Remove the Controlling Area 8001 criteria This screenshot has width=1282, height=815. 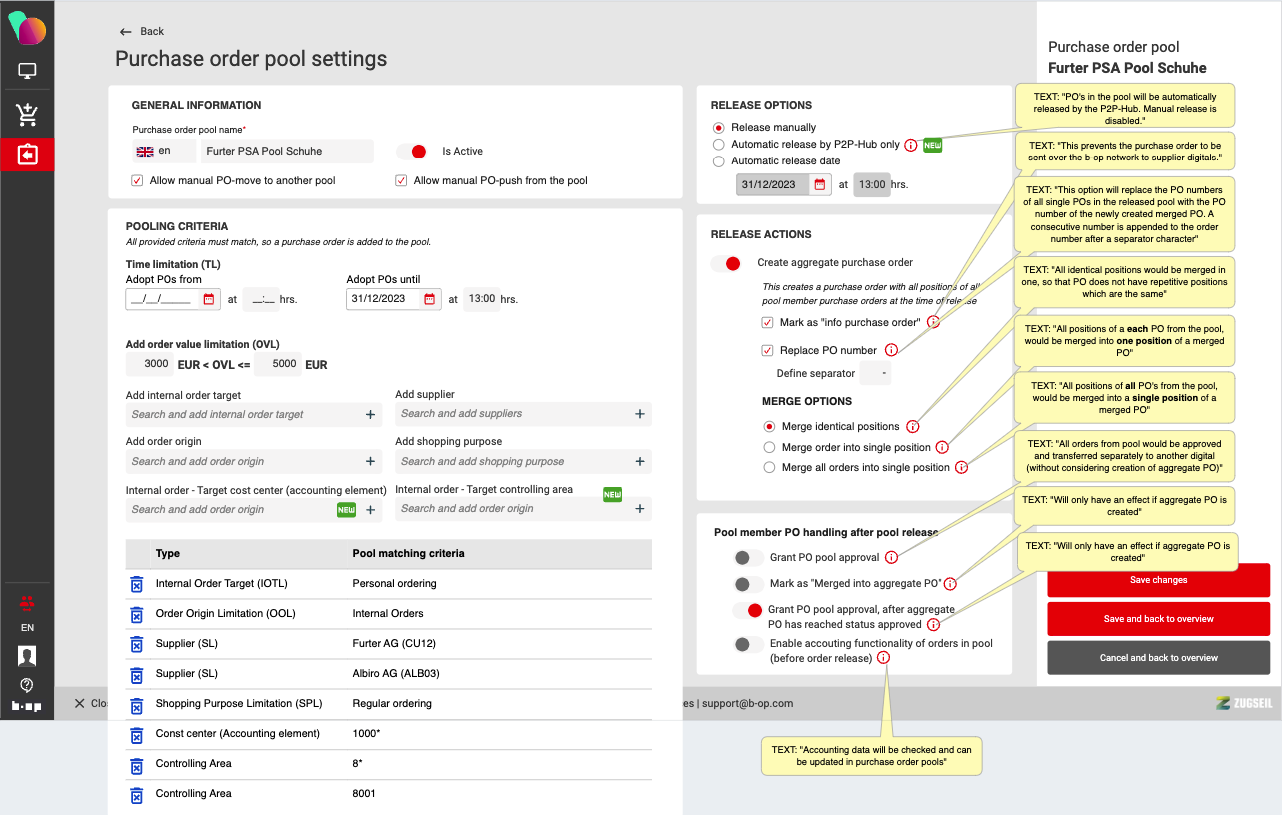click(137, 794)
